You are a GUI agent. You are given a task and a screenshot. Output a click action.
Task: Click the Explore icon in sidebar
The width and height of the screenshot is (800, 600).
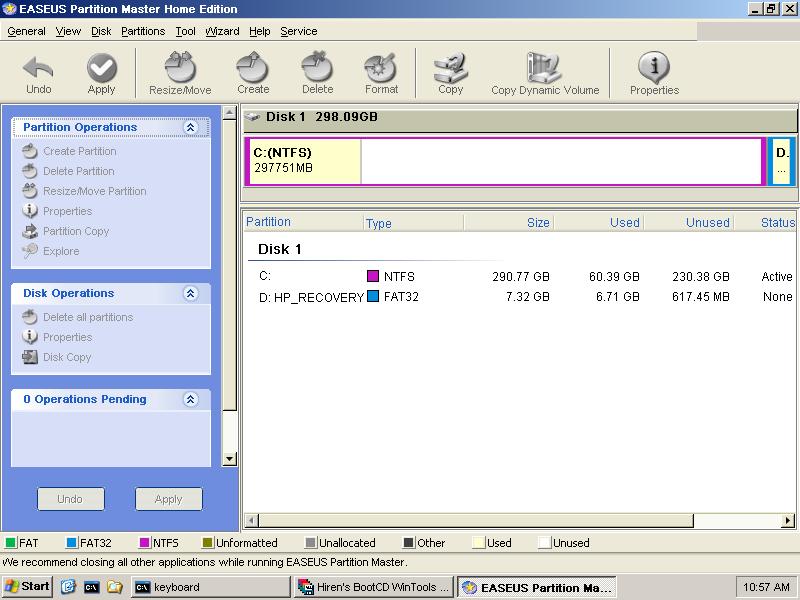click(x=30, y=251)
